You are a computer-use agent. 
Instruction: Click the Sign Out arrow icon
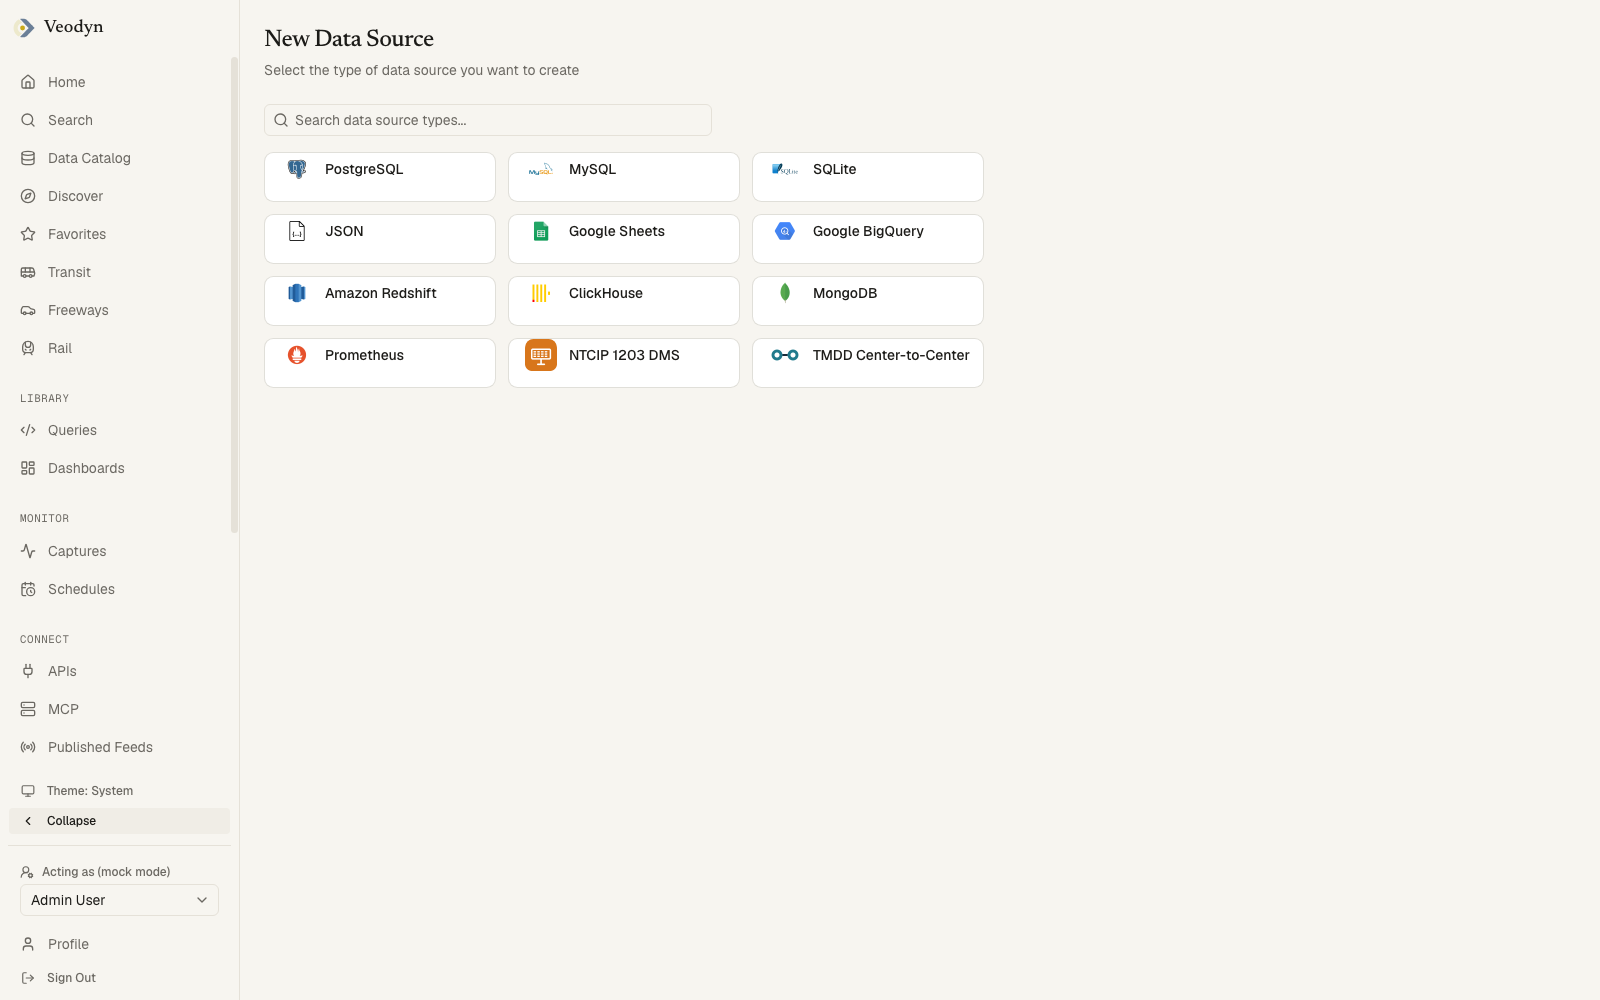tap(28, 978)
